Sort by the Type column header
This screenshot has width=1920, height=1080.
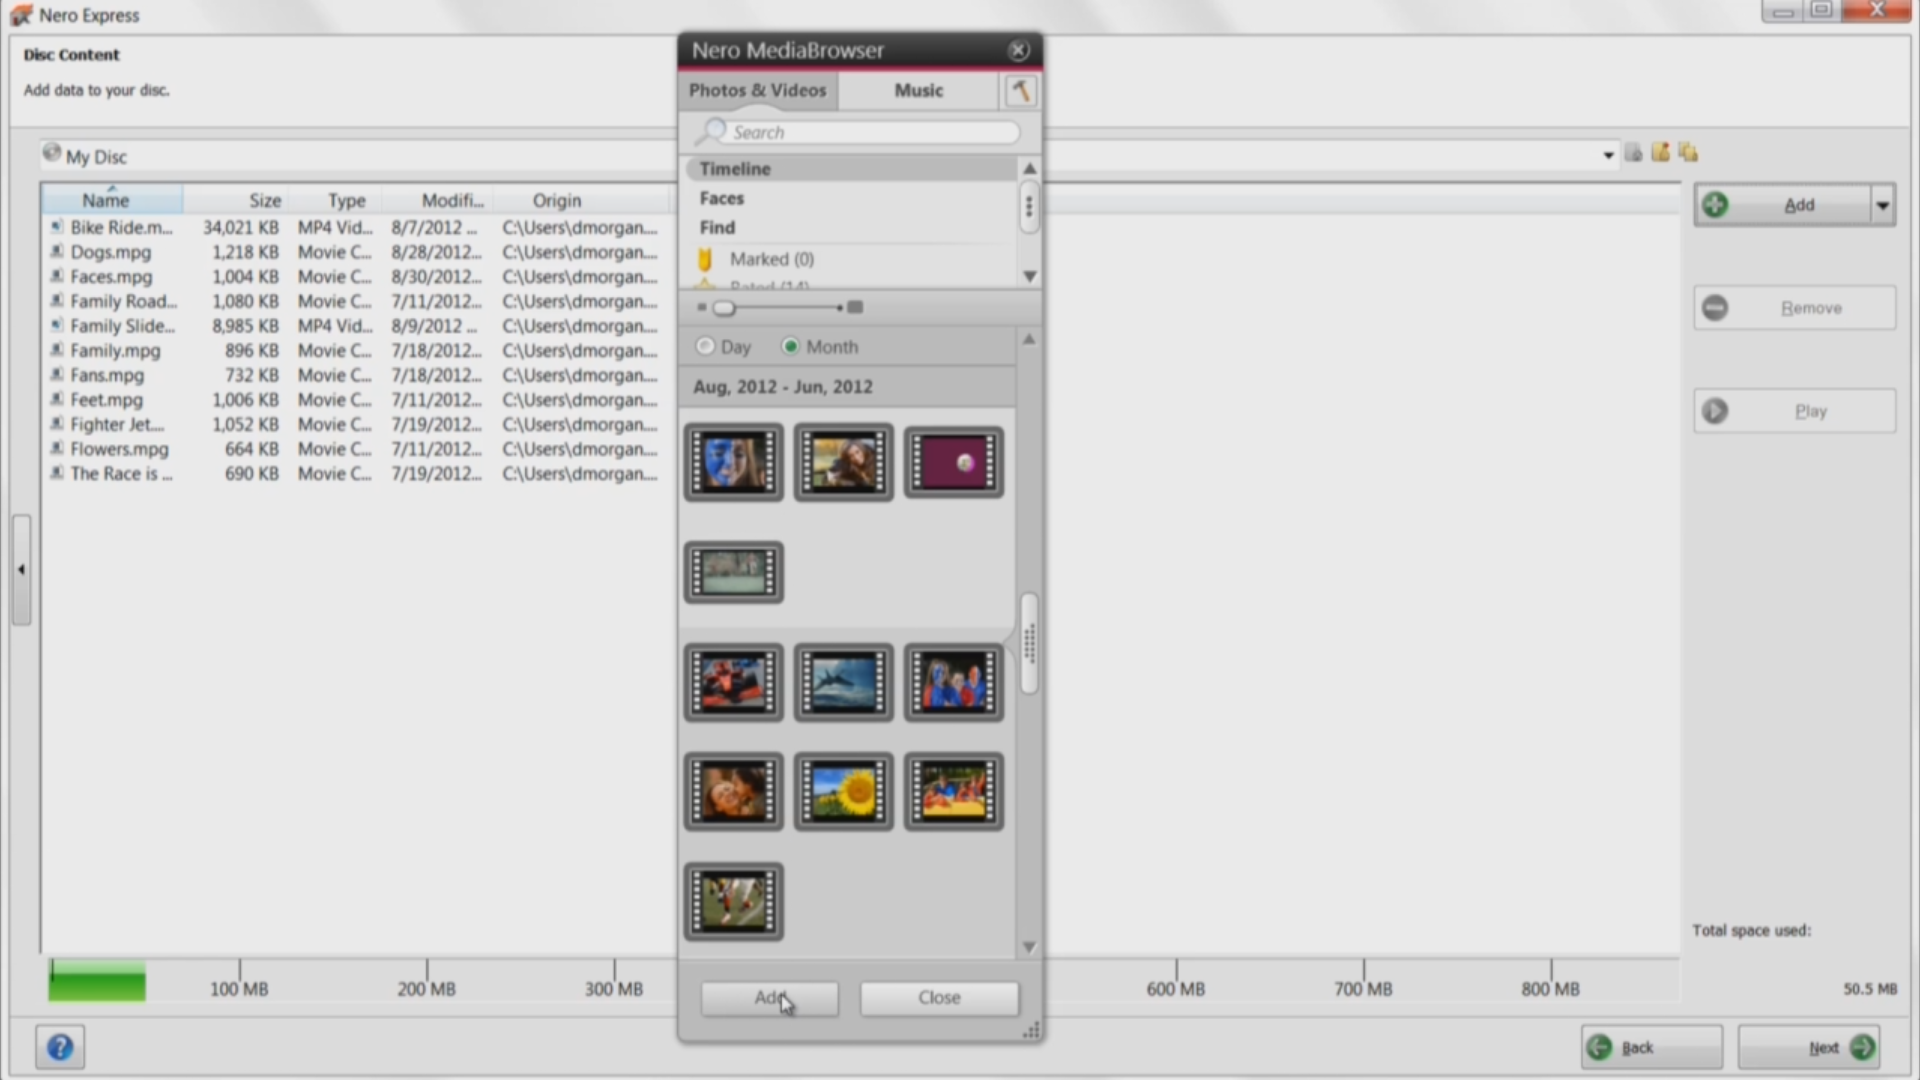click(x=336, y=200)
